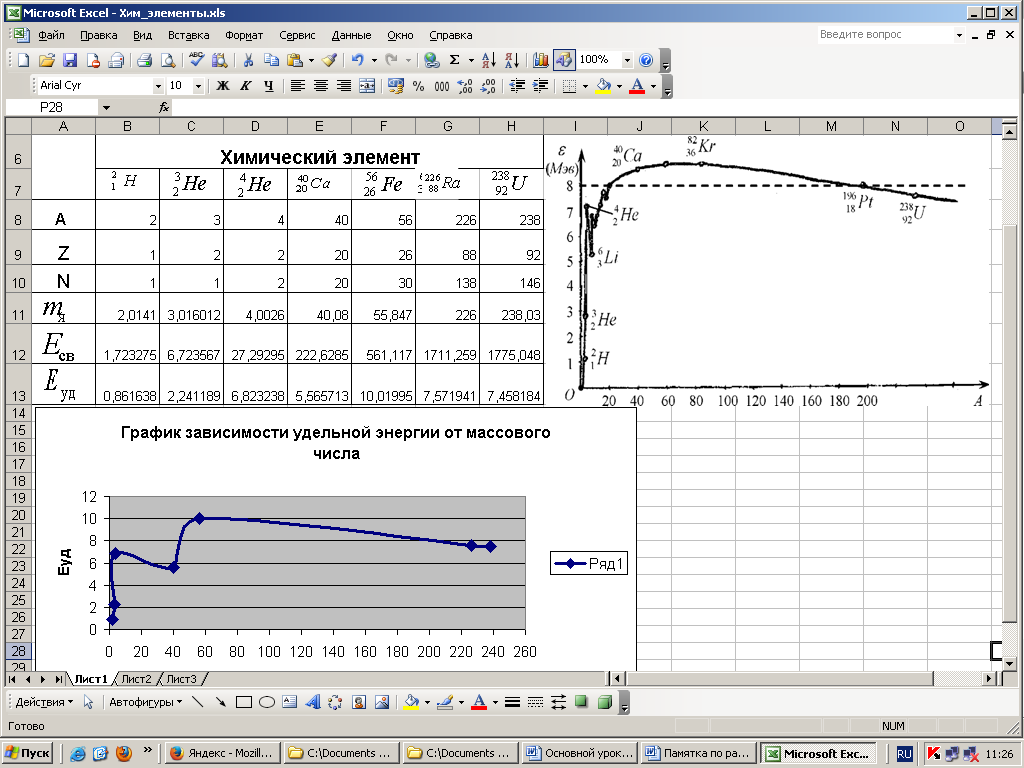
Task: Activate the Format Painter brush
Action: click(330, 60)
